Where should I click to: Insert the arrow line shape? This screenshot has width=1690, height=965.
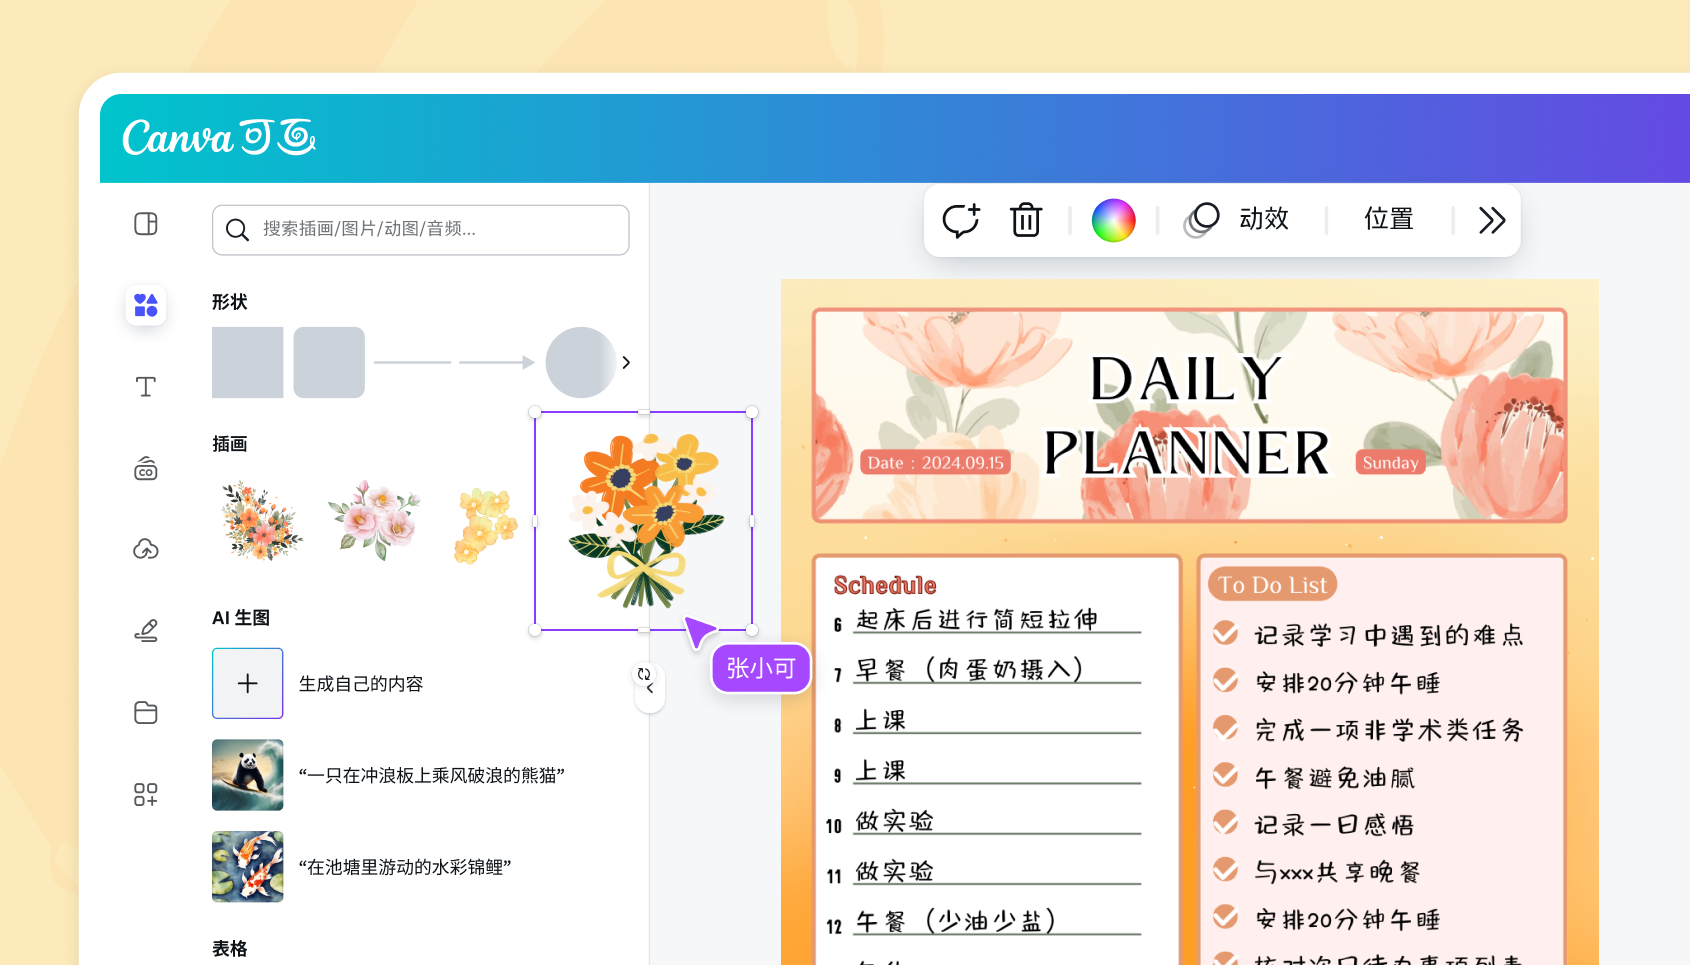(x=497, y=362)
